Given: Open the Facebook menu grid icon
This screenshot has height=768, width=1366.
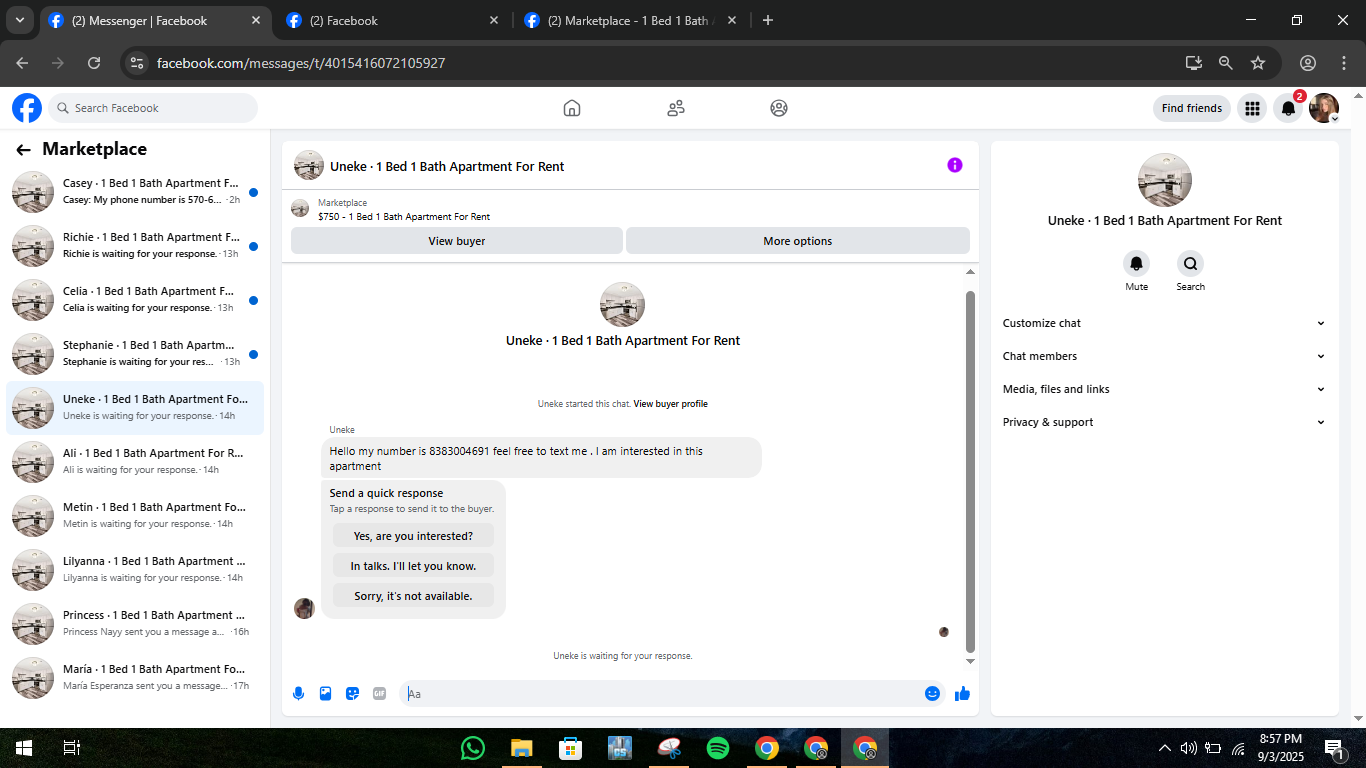Looking at the screenshot, I should (x=1252, y=108).
